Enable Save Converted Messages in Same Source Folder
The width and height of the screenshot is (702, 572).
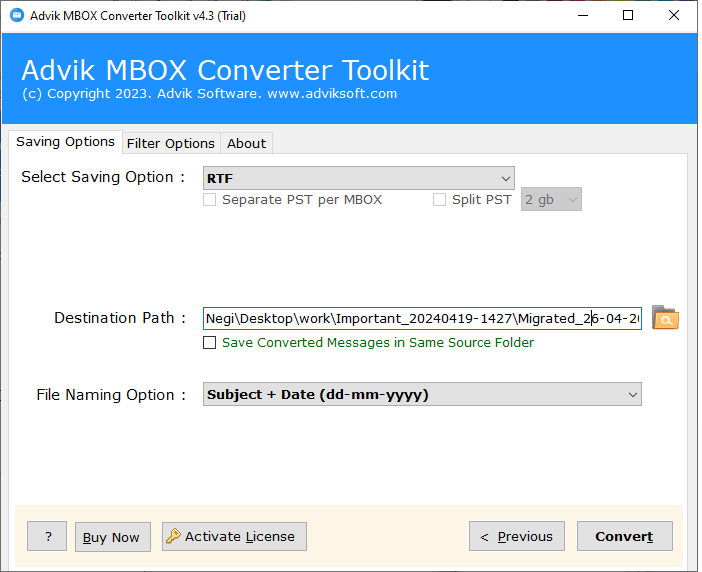coord(210,342)
